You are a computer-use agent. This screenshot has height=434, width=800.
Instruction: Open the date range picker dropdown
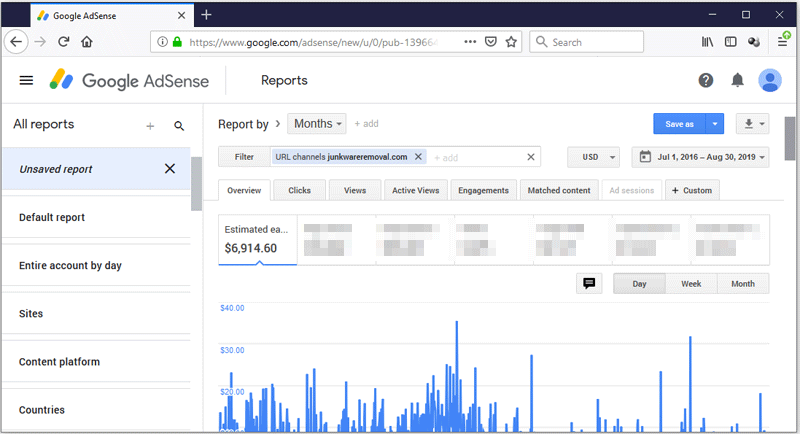tap(700, 157)
